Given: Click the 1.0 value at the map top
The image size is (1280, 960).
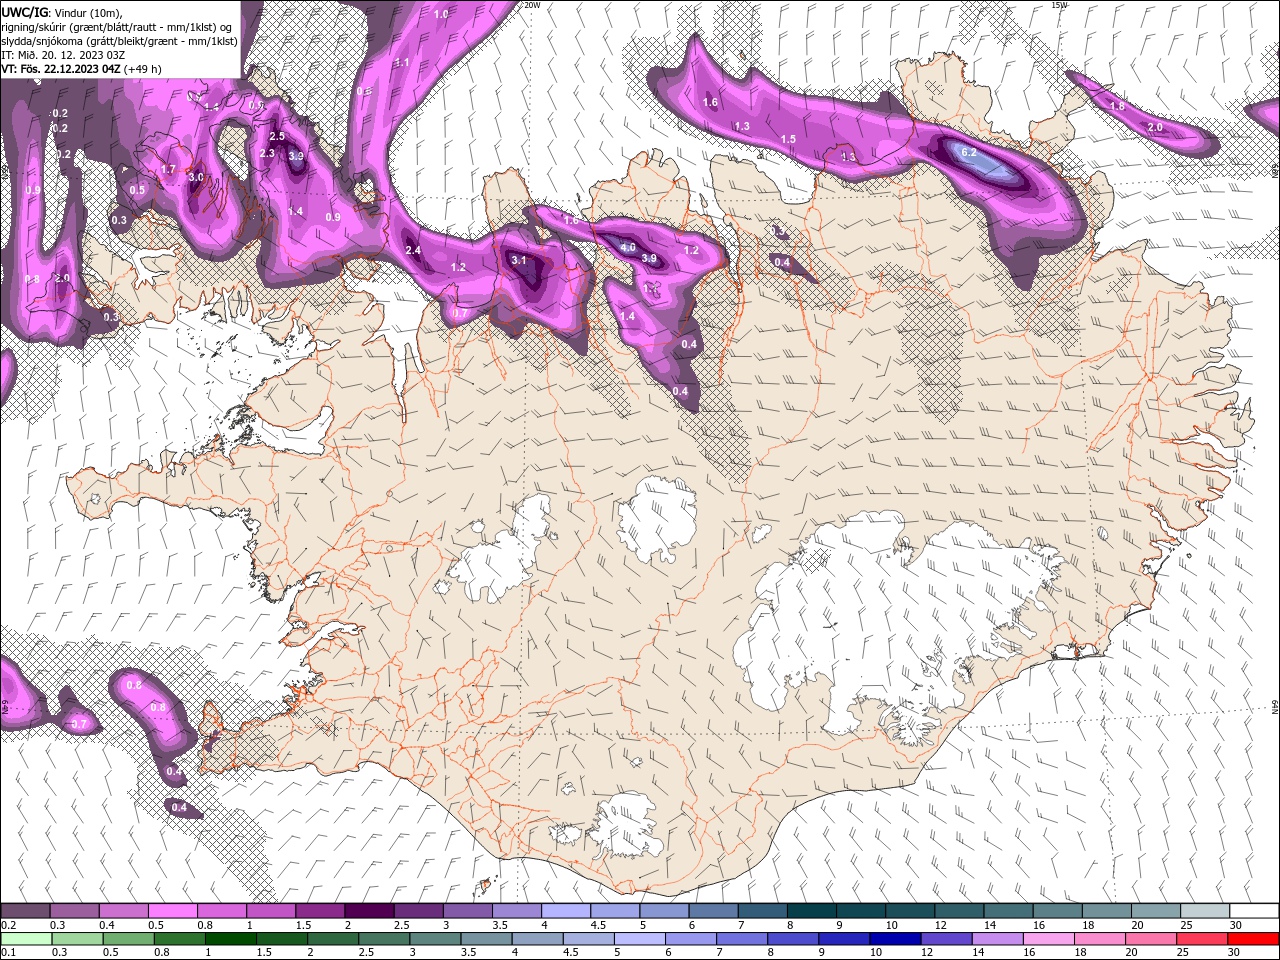Looking at the screenshot, I should [x=442, y=15].
